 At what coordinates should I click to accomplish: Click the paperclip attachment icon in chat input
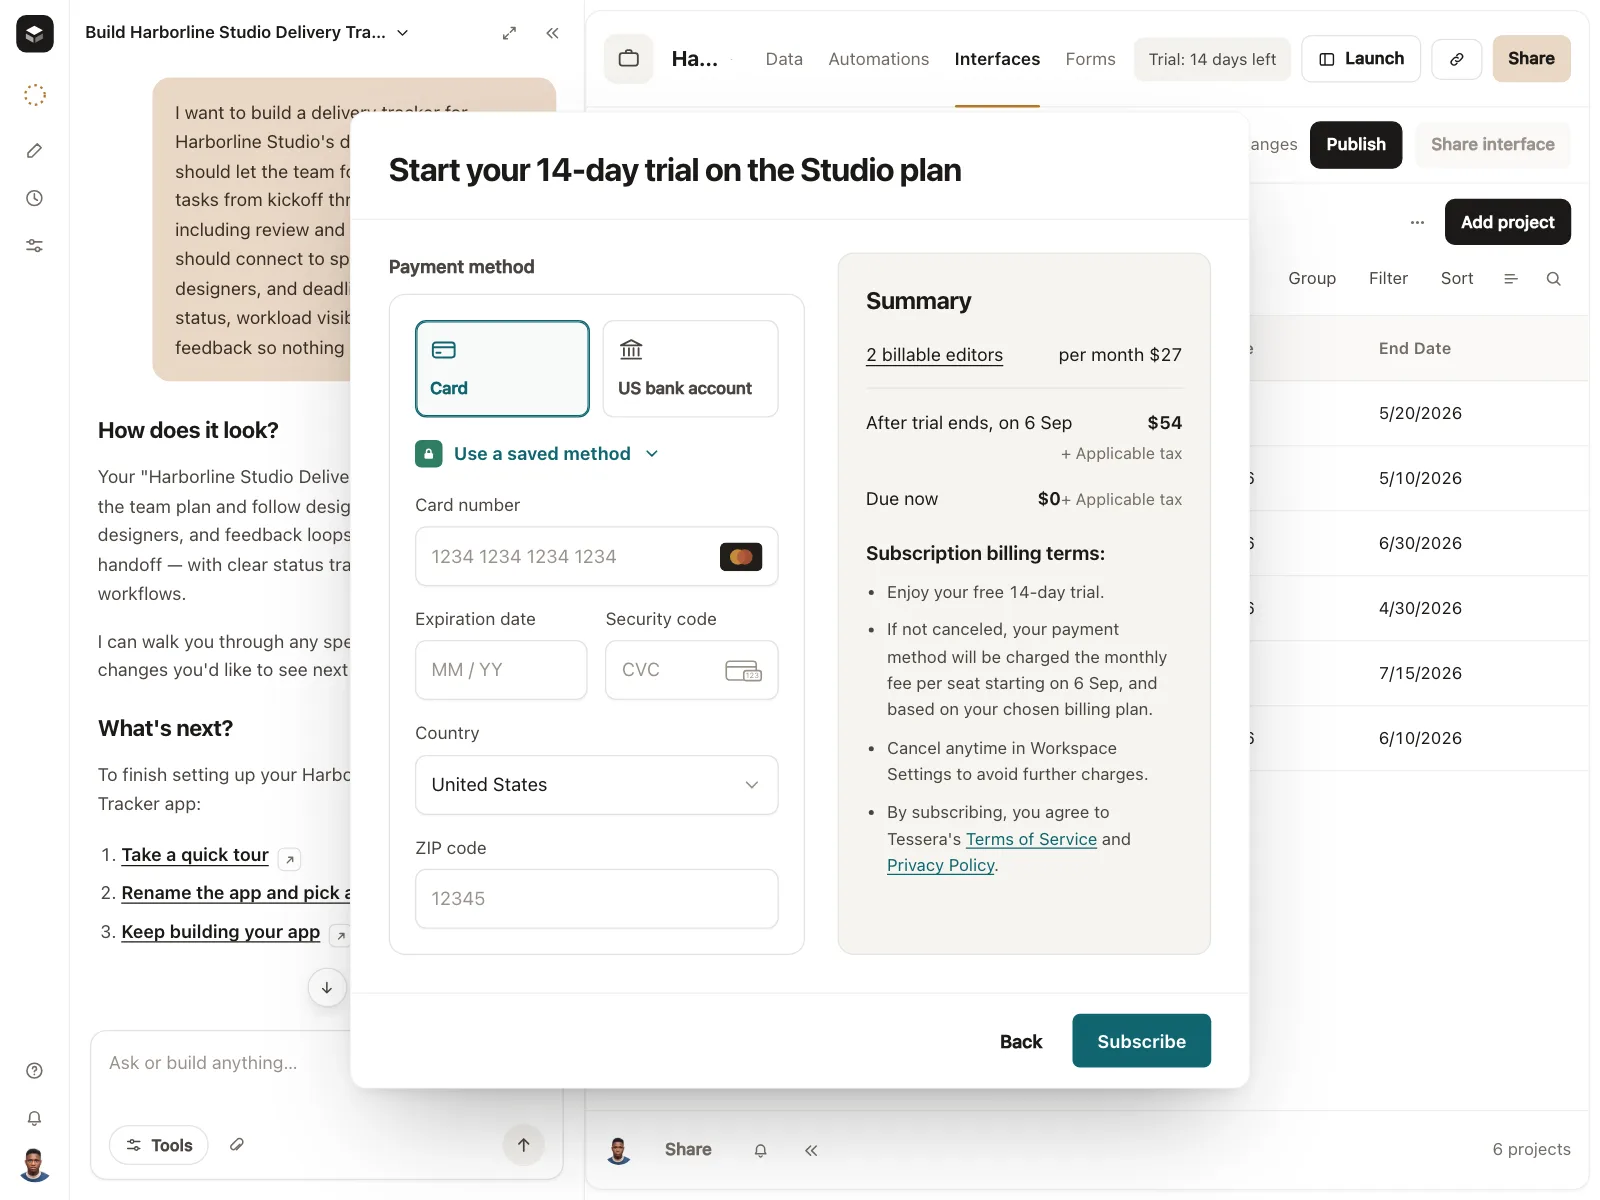(x=237, y=1145)
